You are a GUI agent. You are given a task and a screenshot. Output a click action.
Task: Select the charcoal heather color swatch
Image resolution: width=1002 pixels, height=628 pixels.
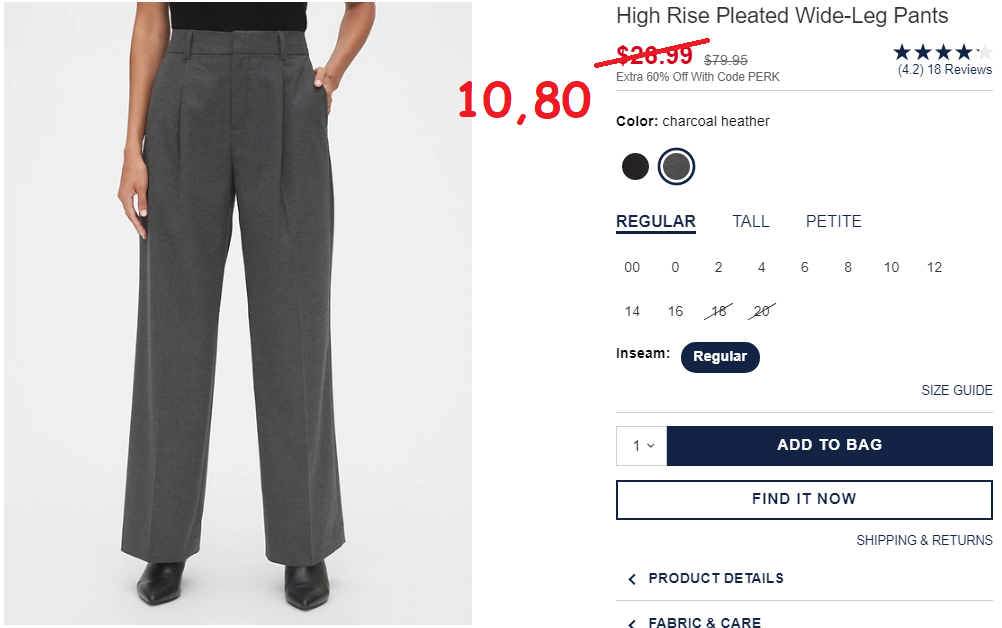click(x=677, y=167)
